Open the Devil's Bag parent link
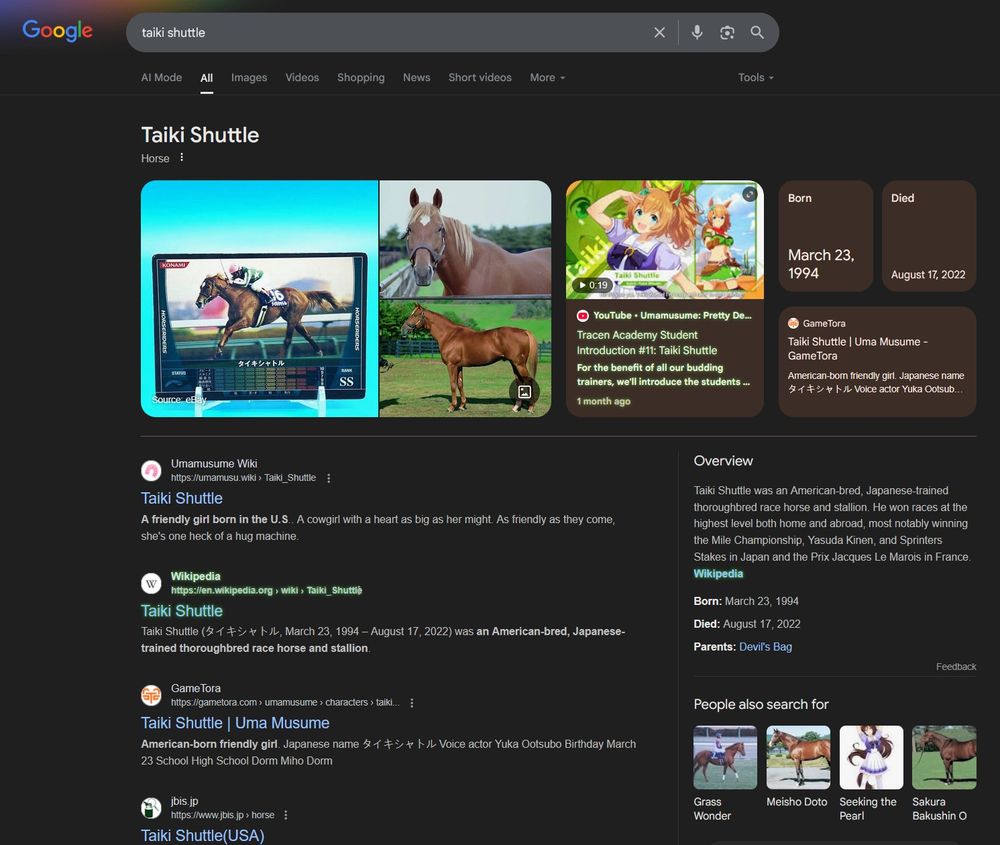 pos(765,647)
